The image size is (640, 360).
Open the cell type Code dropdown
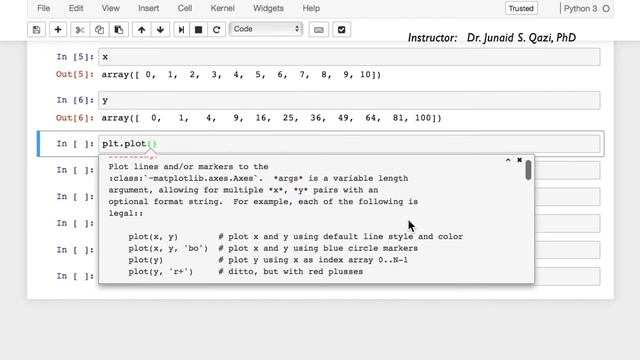pos(266,29)
